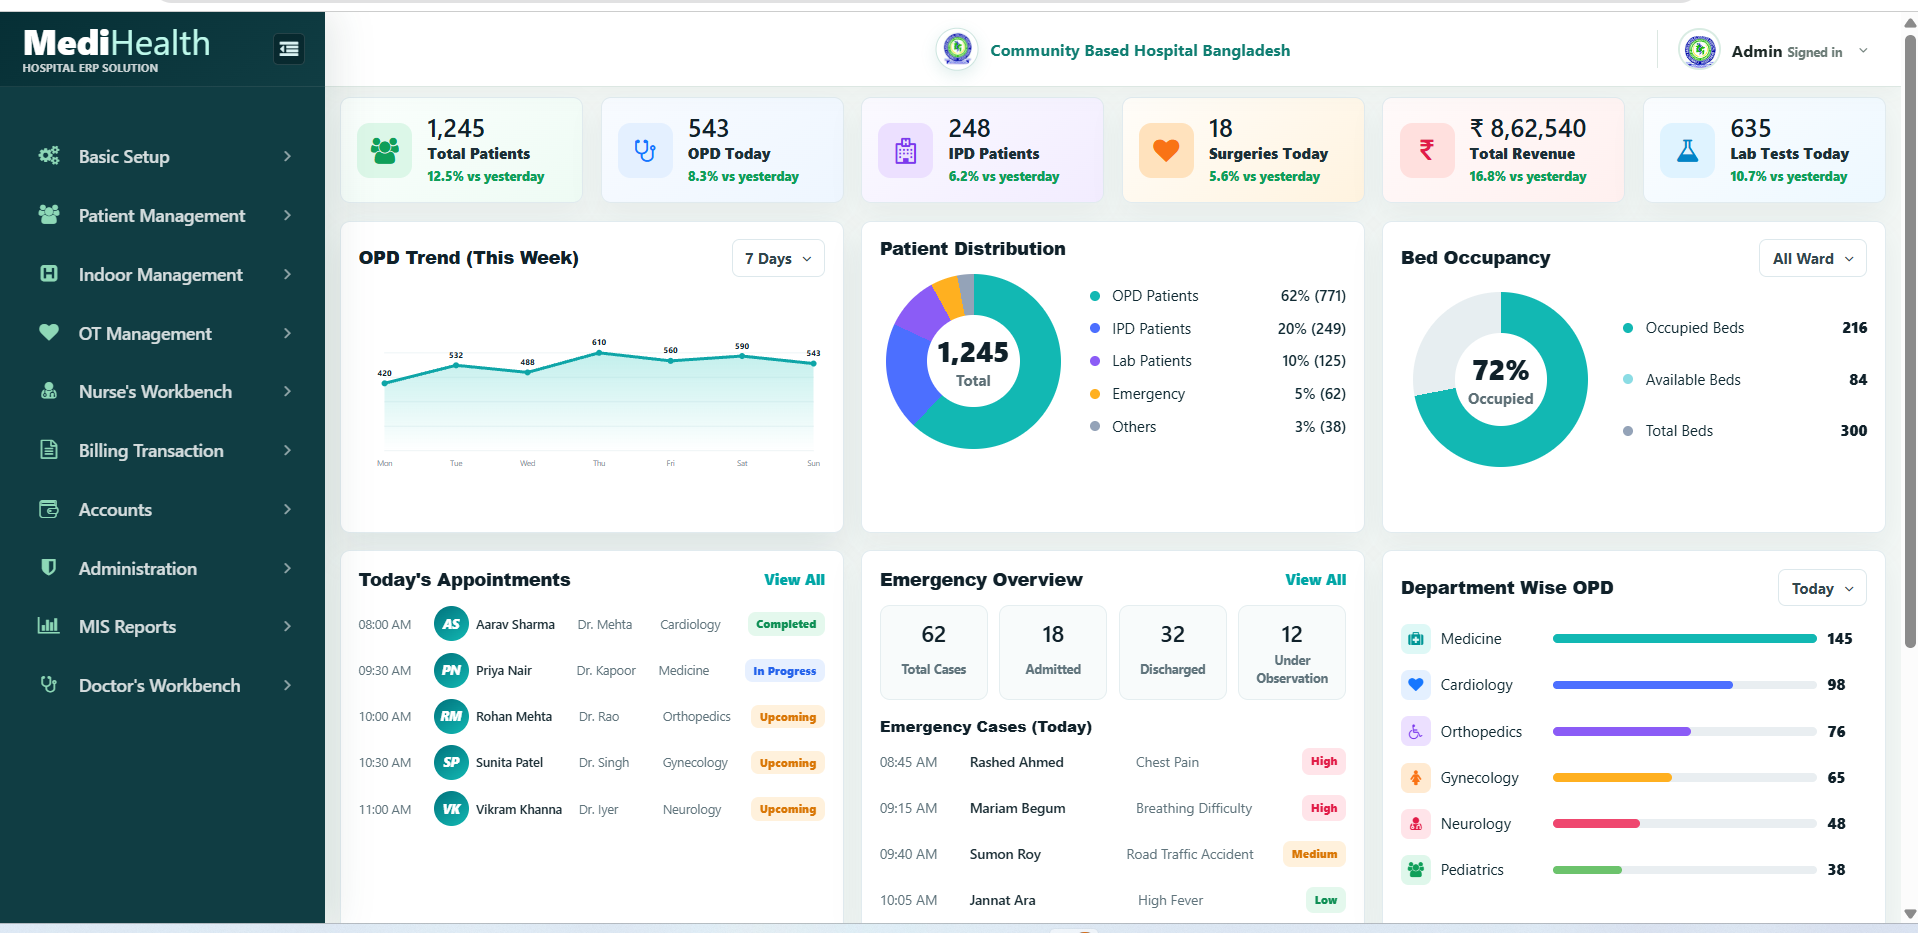Open the Today period dropdown
1918x933 pixels.
pos(1822,588)
